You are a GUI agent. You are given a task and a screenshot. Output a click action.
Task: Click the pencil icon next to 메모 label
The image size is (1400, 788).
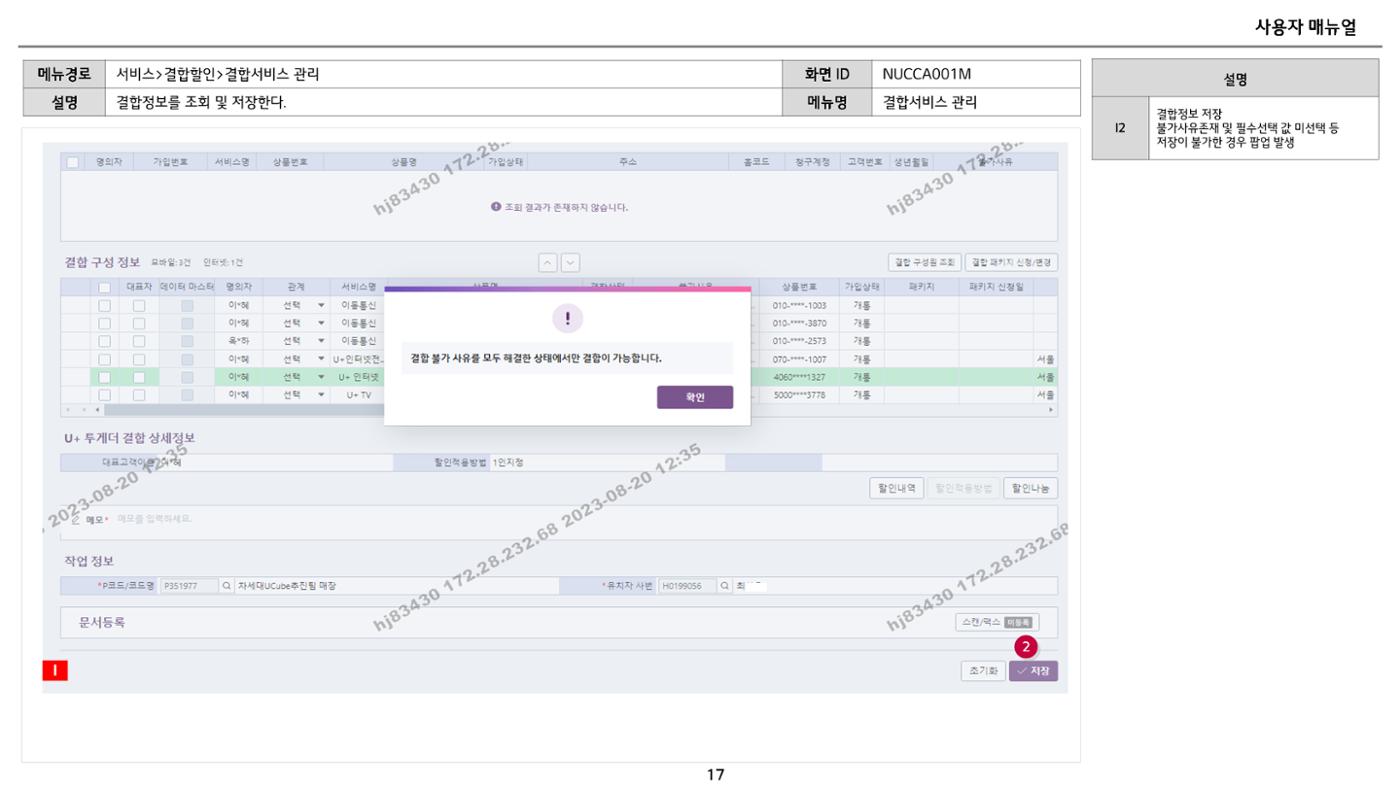pos(76,519)
